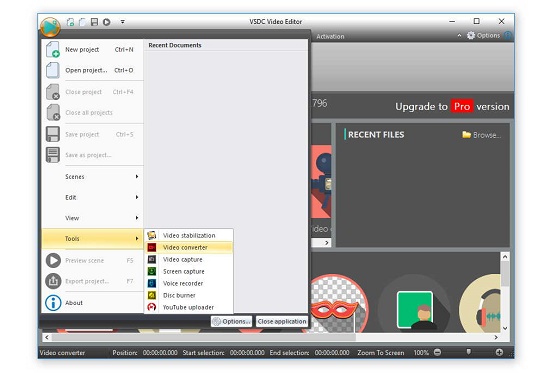Click the video camera thumbnail

(321, 181)
